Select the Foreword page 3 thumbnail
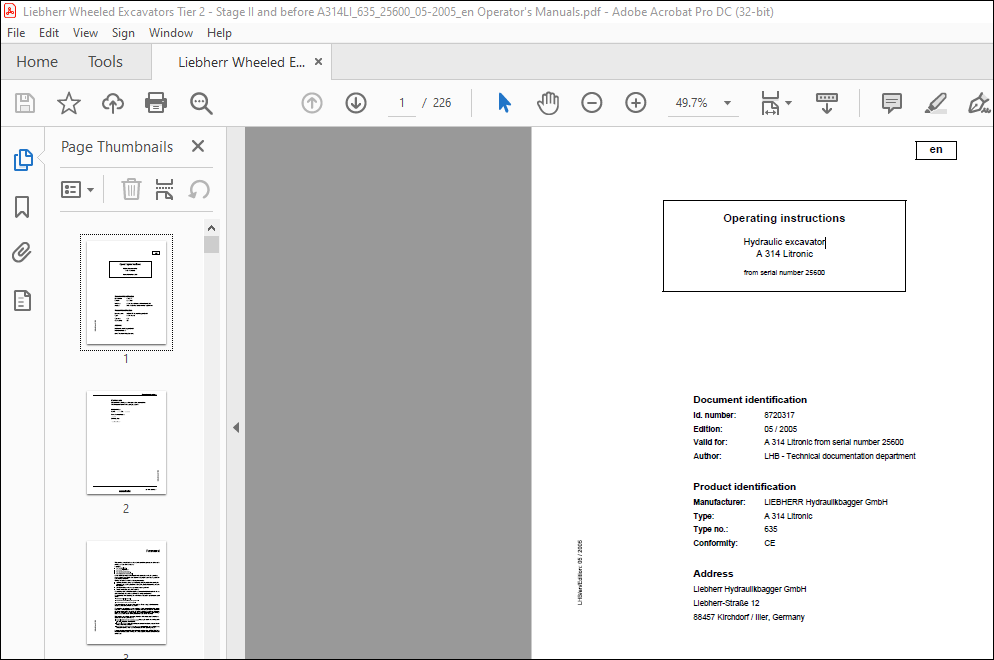 tap(126, 592)
